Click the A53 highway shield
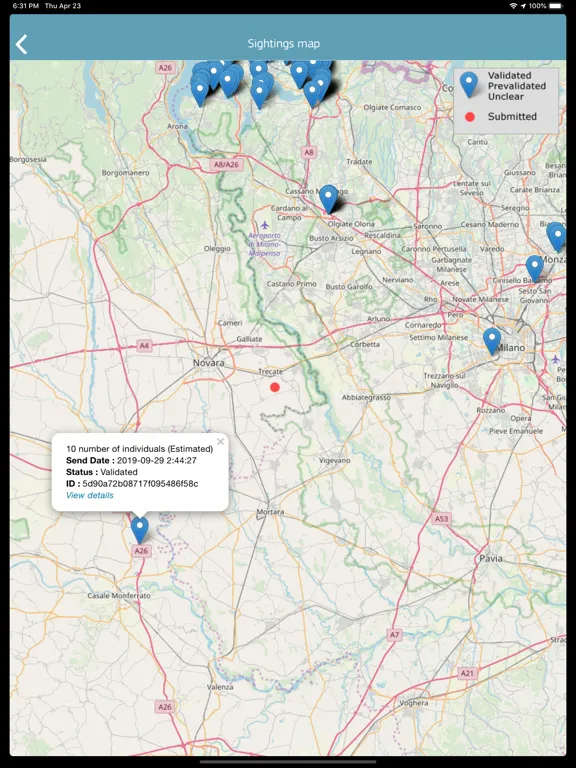576x768 pixels. pyautogui.click(x=441, y=518)
